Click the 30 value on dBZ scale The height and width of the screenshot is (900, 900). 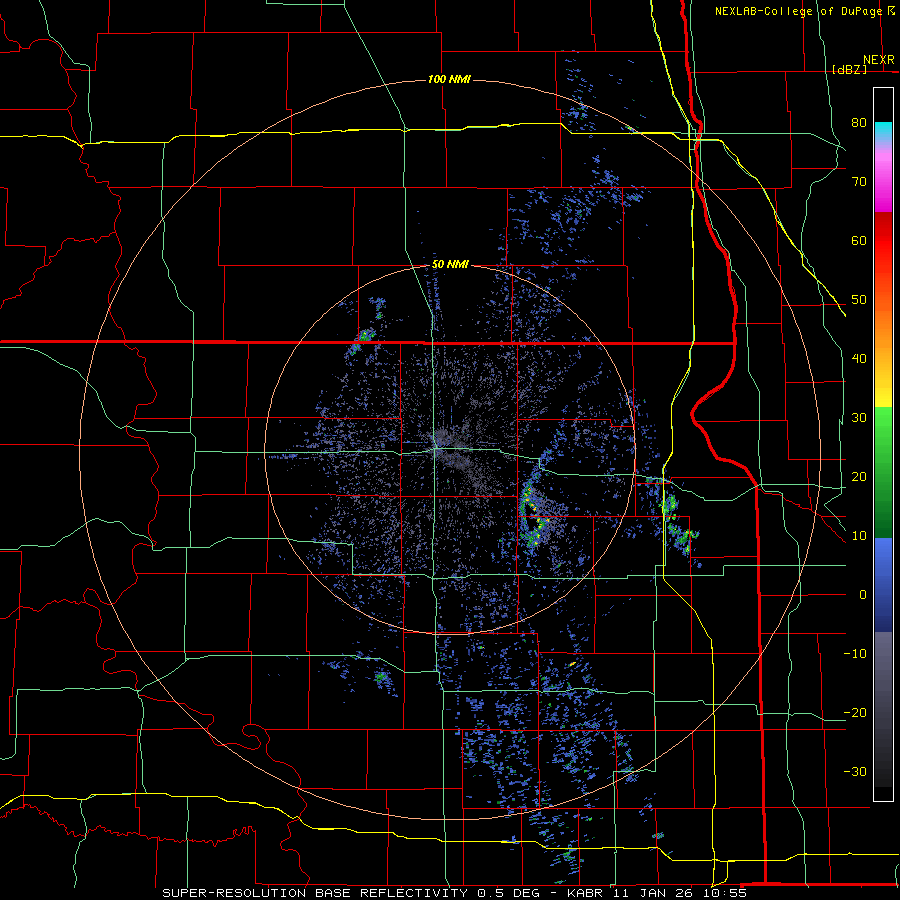coord(859,418)
